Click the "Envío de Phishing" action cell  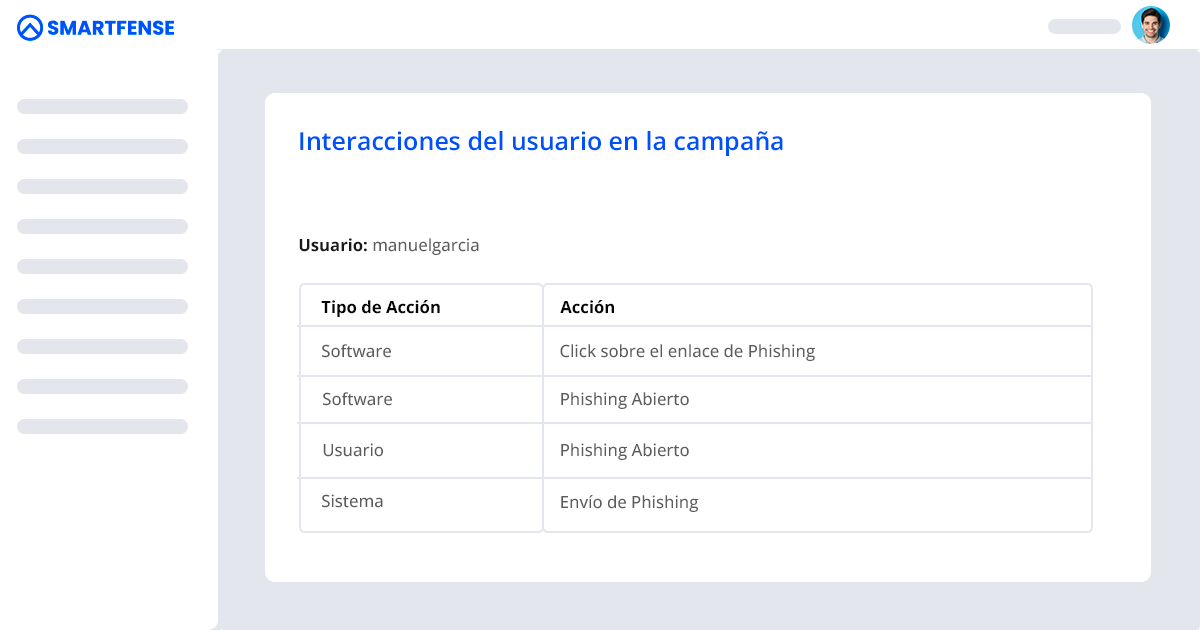817,505
